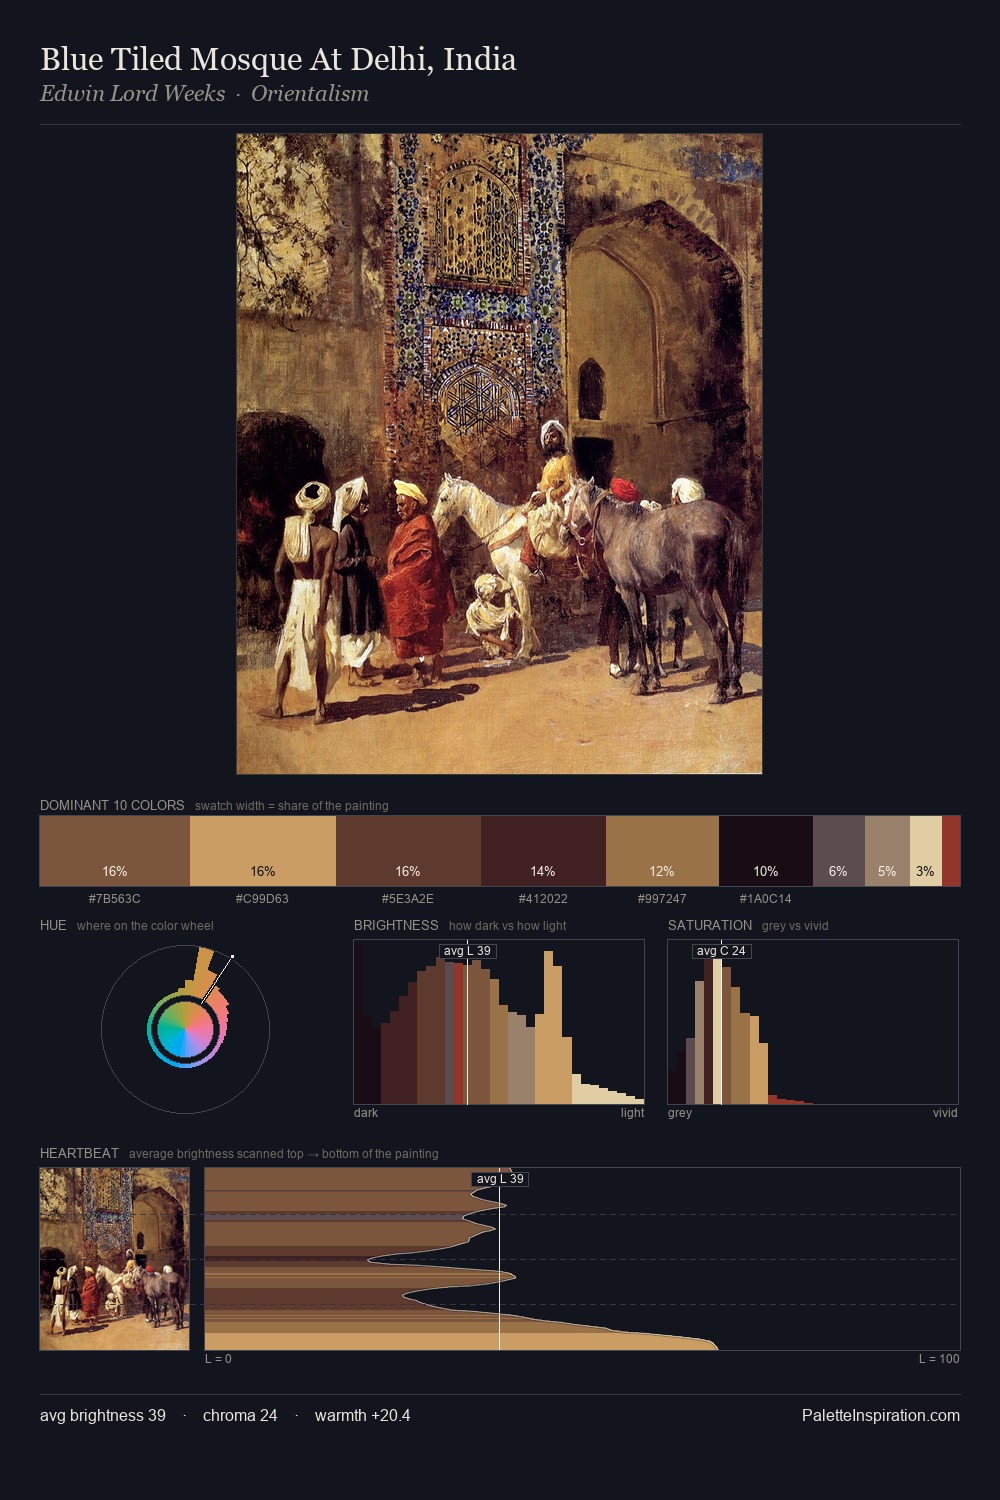Screen dimensions: 1000x1500
Task: Click the main painting image
Action: (x=499, y=454)
